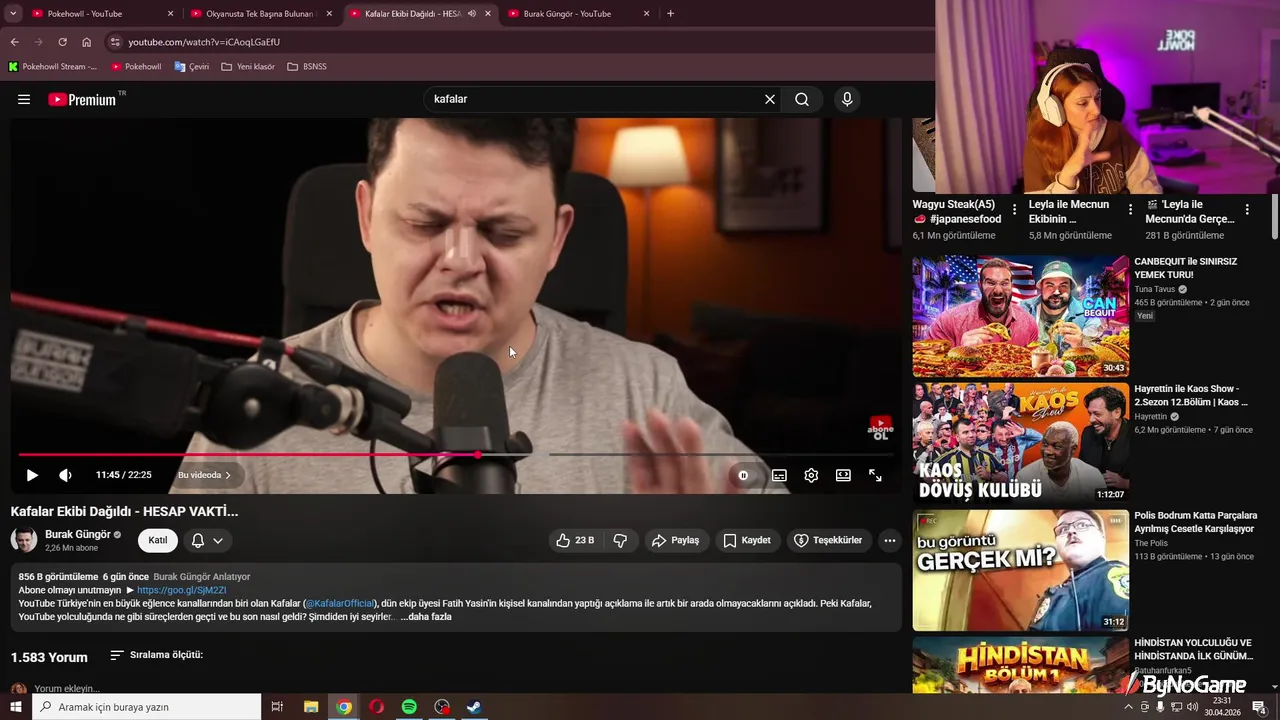The width and height of the screenshot is (1280, 720).
Task: Seek the video progress bar
Action: (455, 455)
